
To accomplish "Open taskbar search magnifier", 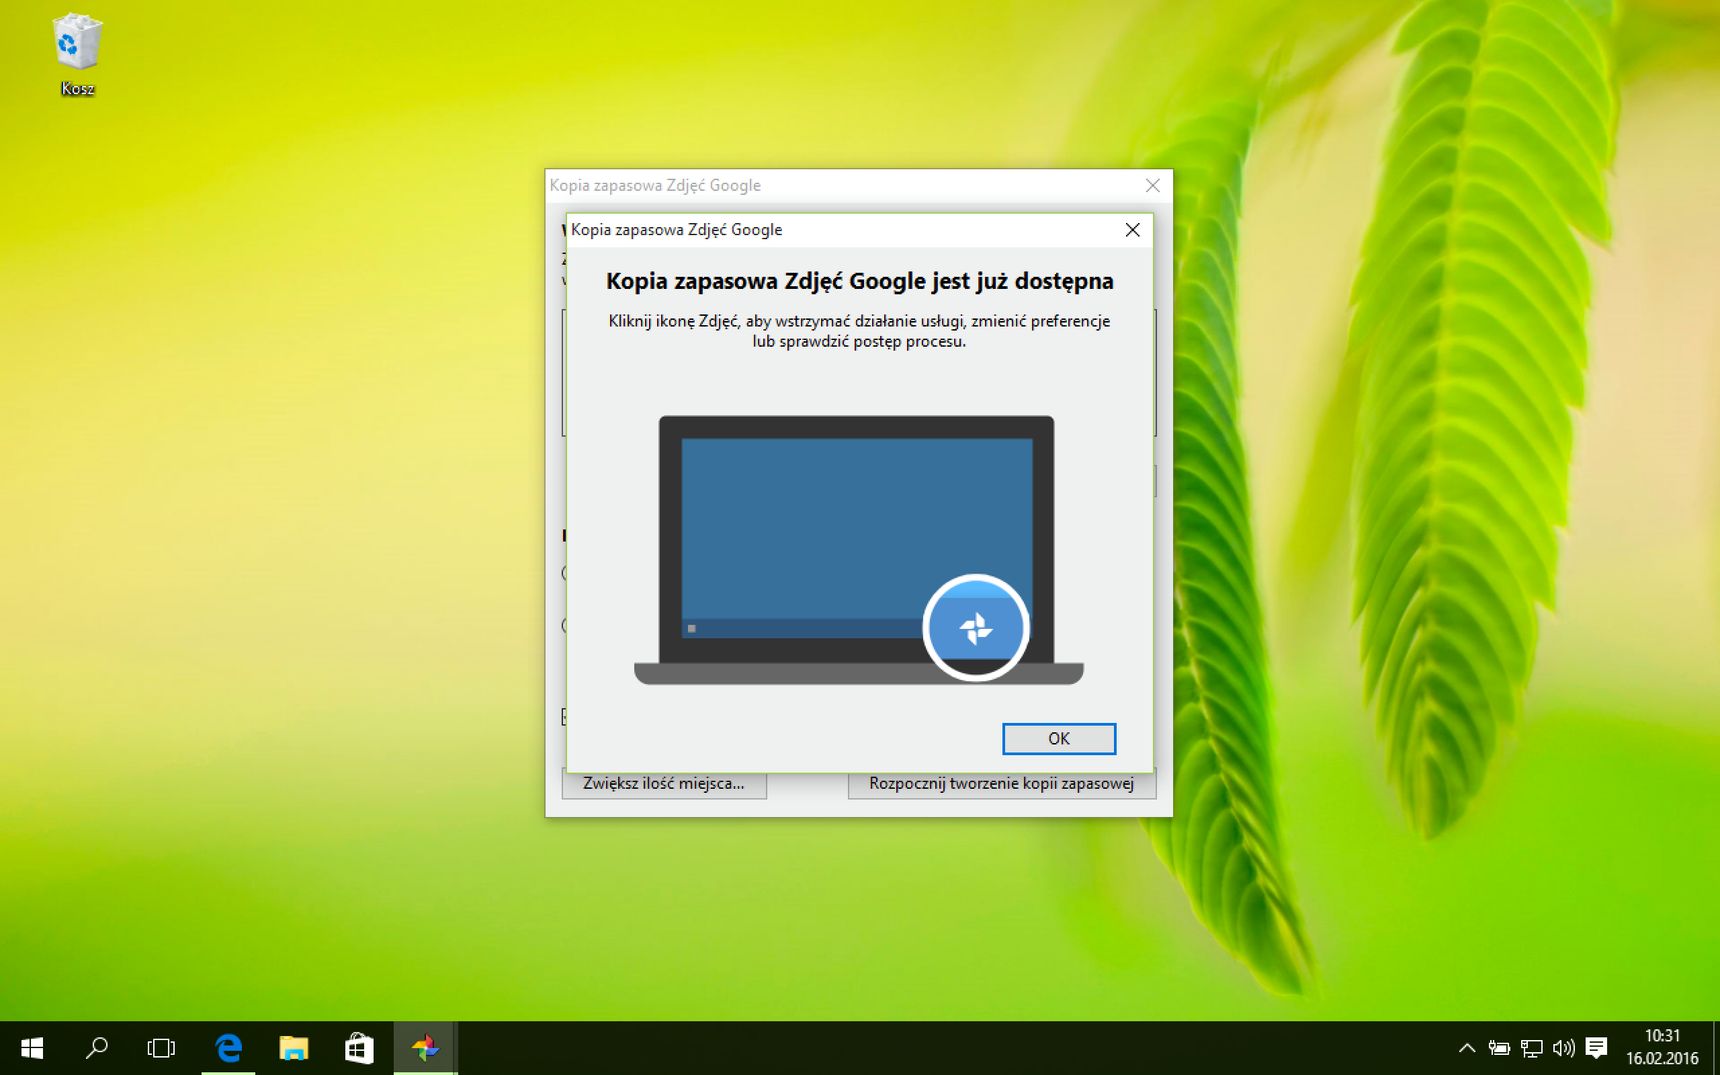I will [96, 1048].
